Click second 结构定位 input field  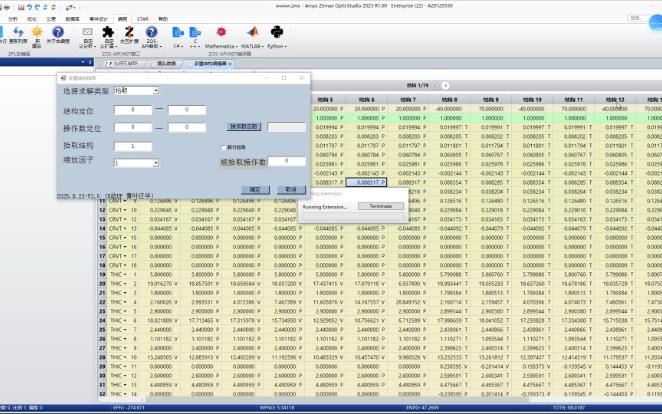(x=187, y=110)
